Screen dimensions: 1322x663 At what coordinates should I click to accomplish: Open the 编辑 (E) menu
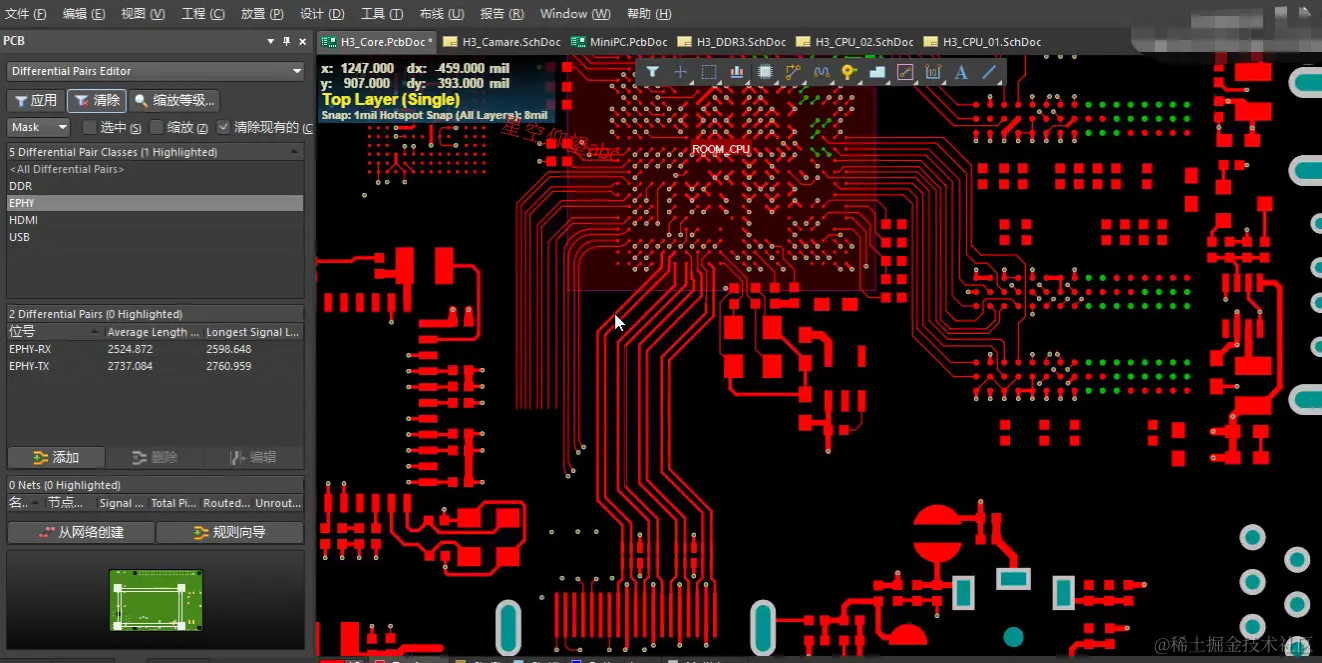(84, 14)
